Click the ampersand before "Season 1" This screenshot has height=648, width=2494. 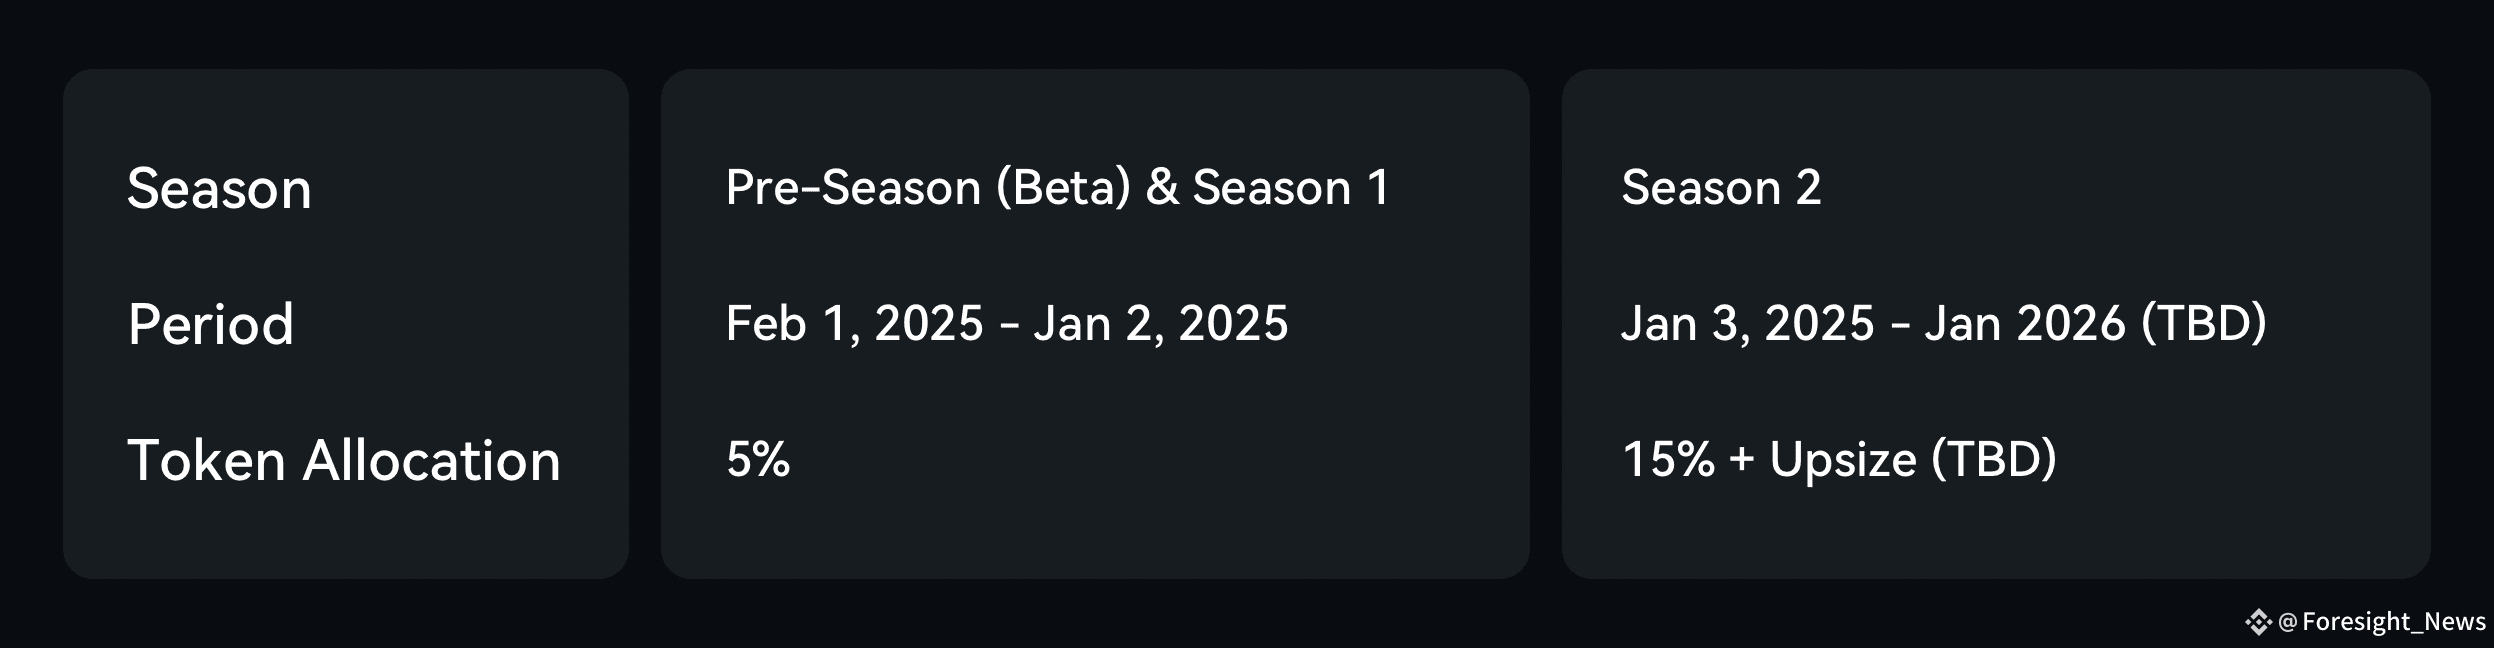tap(1161, 188)
